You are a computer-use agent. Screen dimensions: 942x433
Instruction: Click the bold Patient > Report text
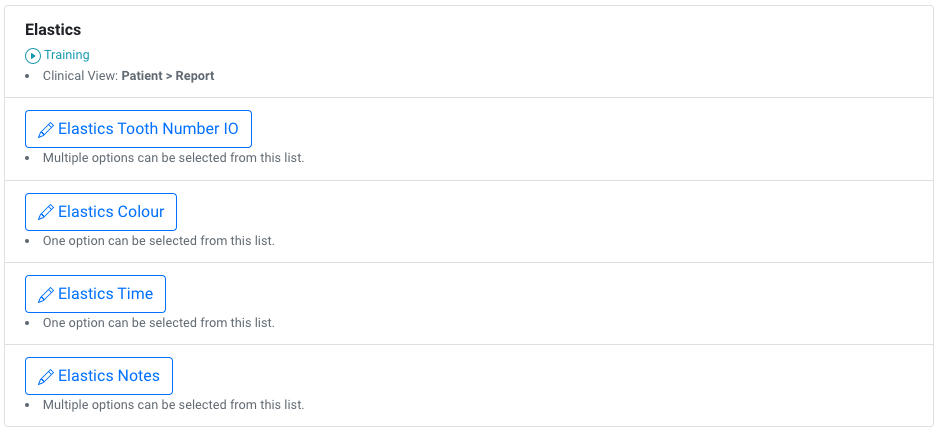(168, 76)
